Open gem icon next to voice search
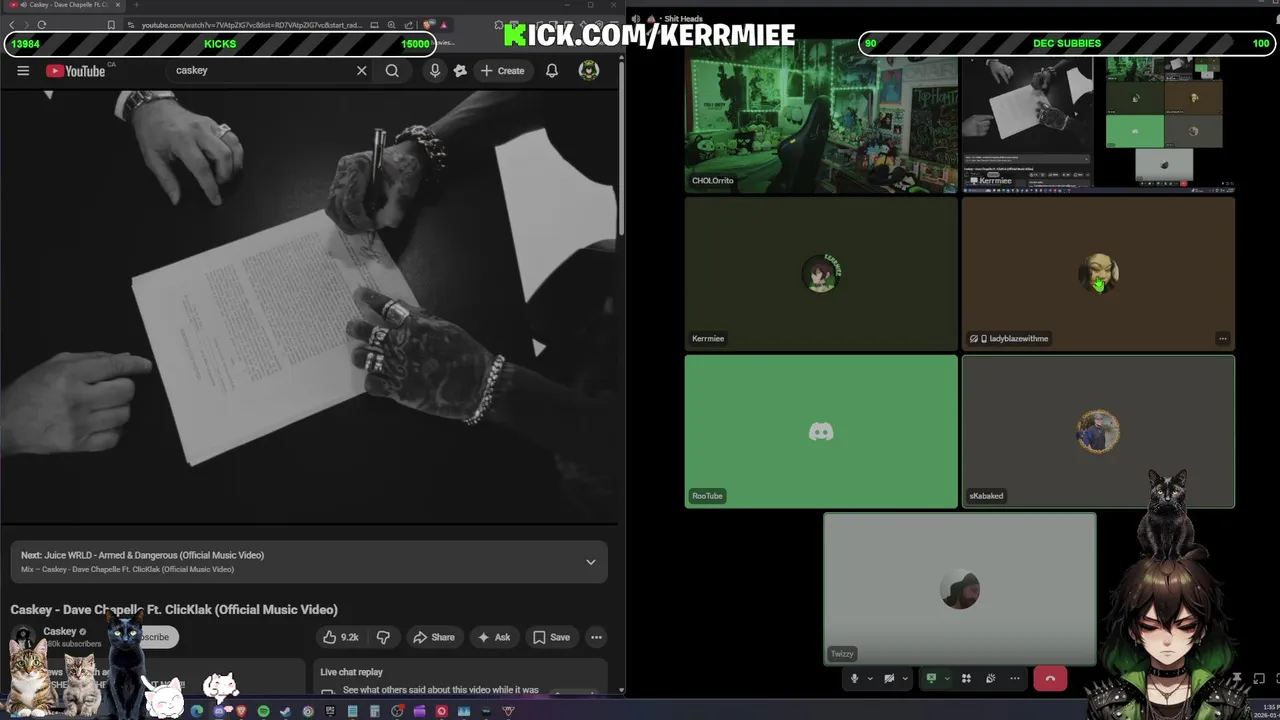 pos(460,71)
